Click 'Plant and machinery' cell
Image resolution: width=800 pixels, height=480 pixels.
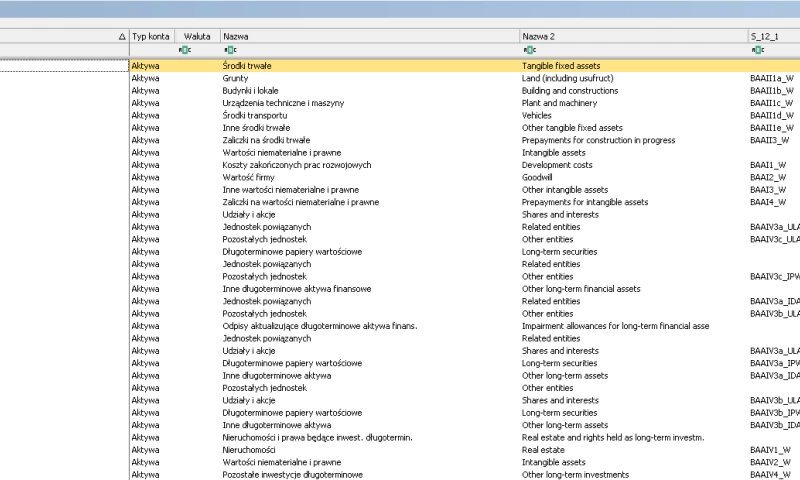(559, 103)
